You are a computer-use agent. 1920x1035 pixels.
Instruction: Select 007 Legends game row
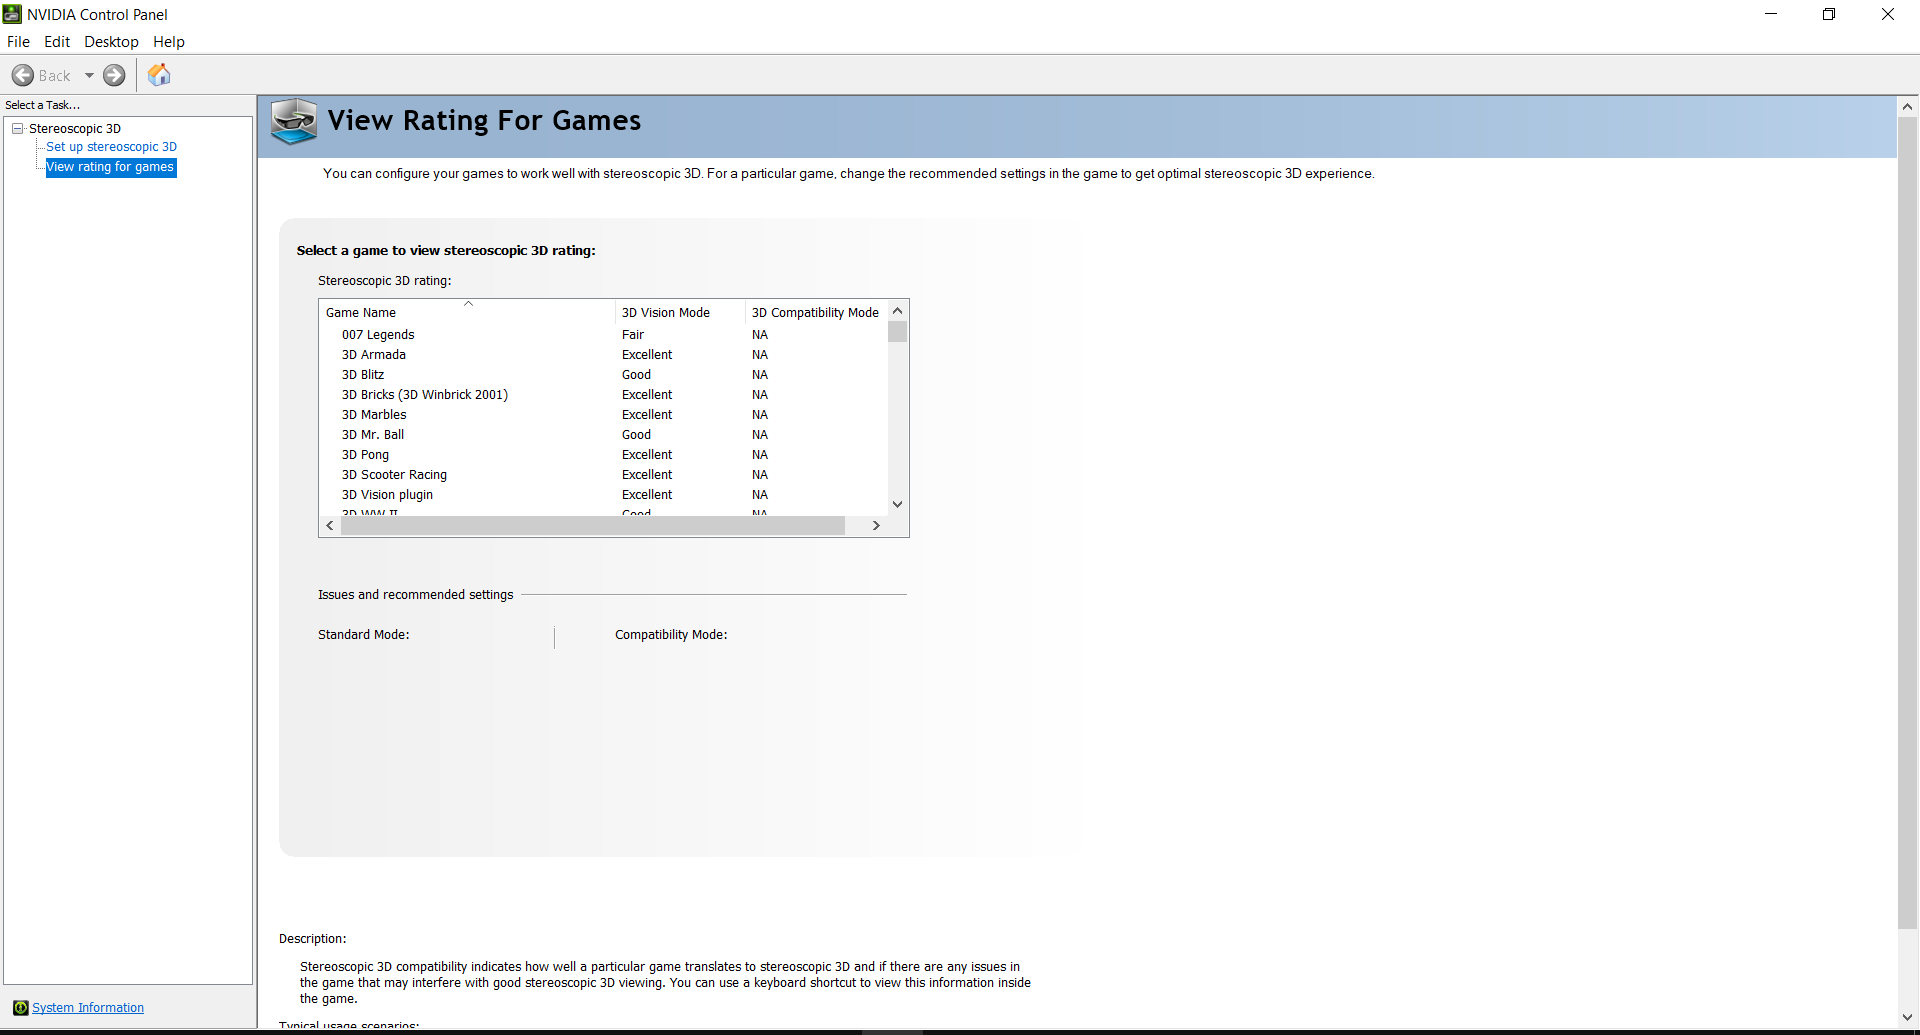pyautogui.click(x=604, y=335)
